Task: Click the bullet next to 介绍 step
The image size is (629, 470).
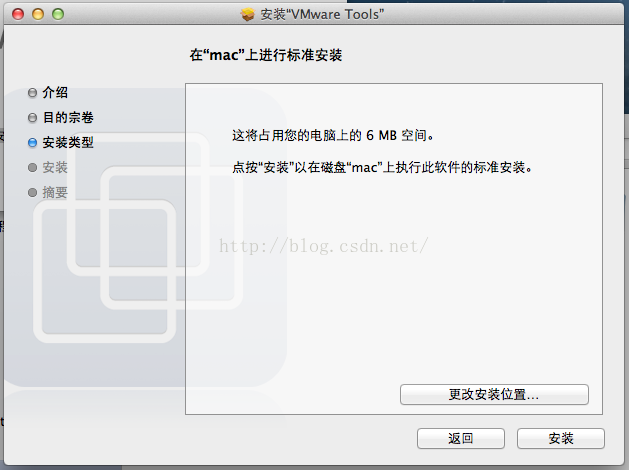Action: pyautogui.click(x=32, y=93)
